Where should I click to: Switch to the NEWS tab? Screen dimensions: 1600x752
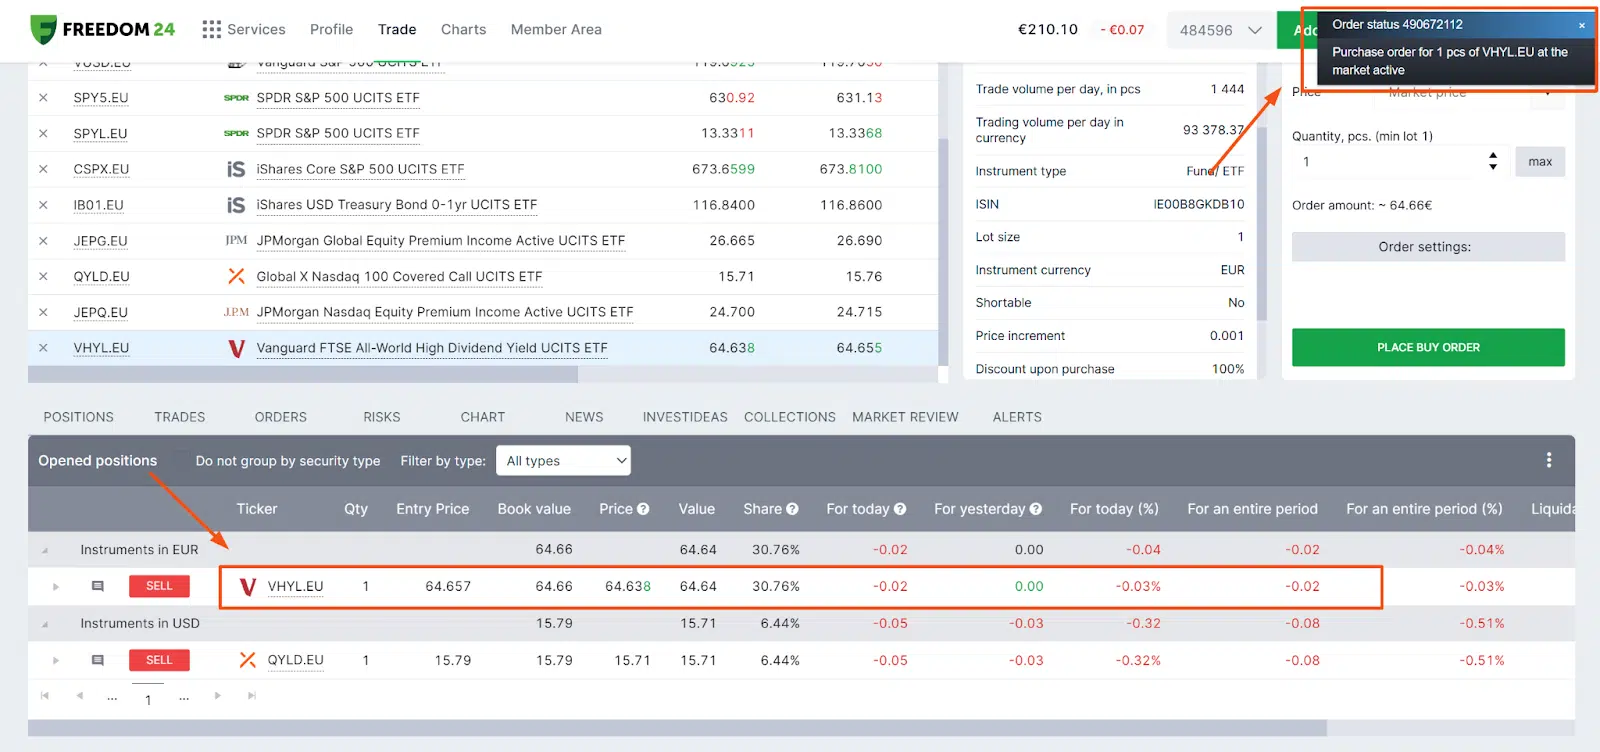pyautogui.click(x=584, y=417)
